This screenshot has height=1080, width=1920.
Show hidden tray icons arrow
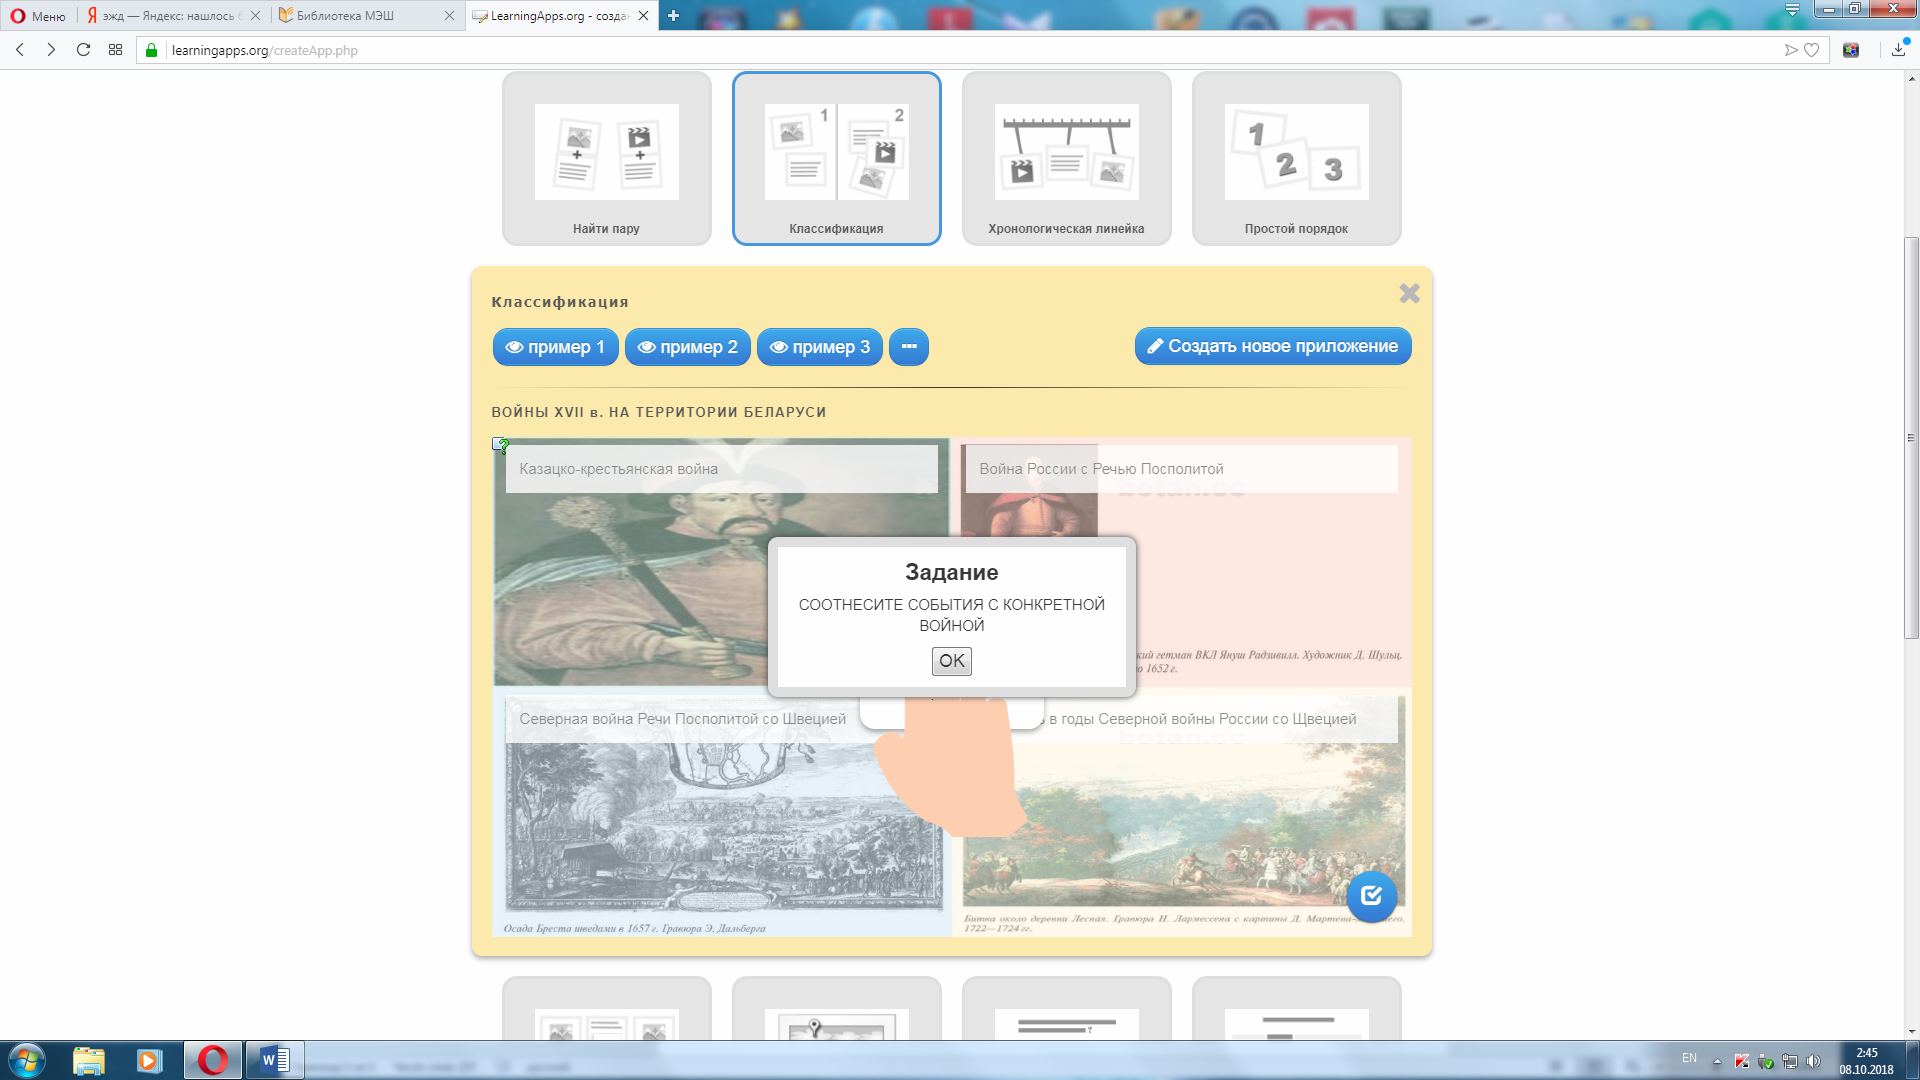[x=1717, y=1061]
